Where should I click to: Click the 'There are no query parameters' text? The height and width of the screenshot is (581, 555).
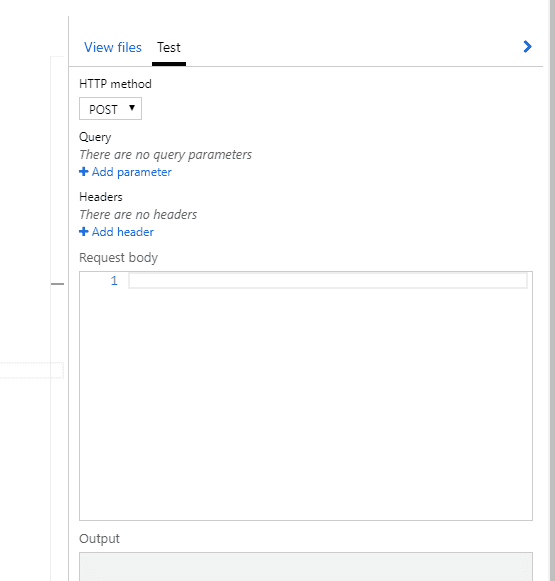point(166,155)
